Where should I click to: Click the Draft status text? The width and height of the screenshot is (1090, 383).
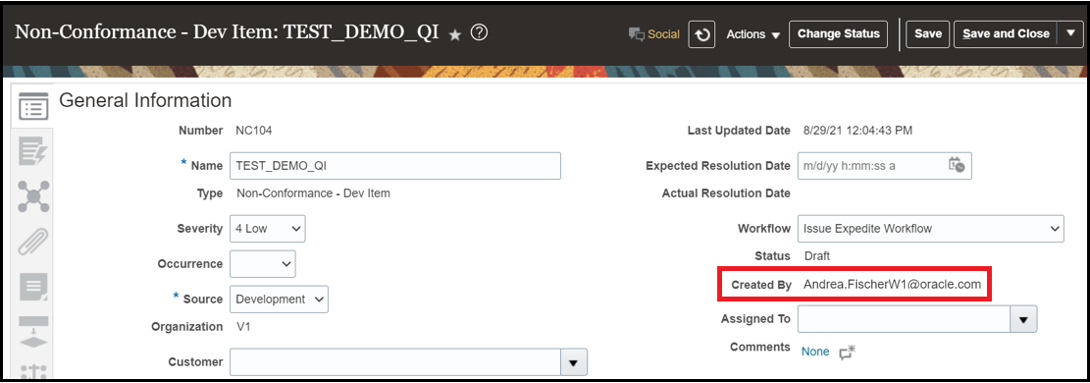[x=817, y=256]
